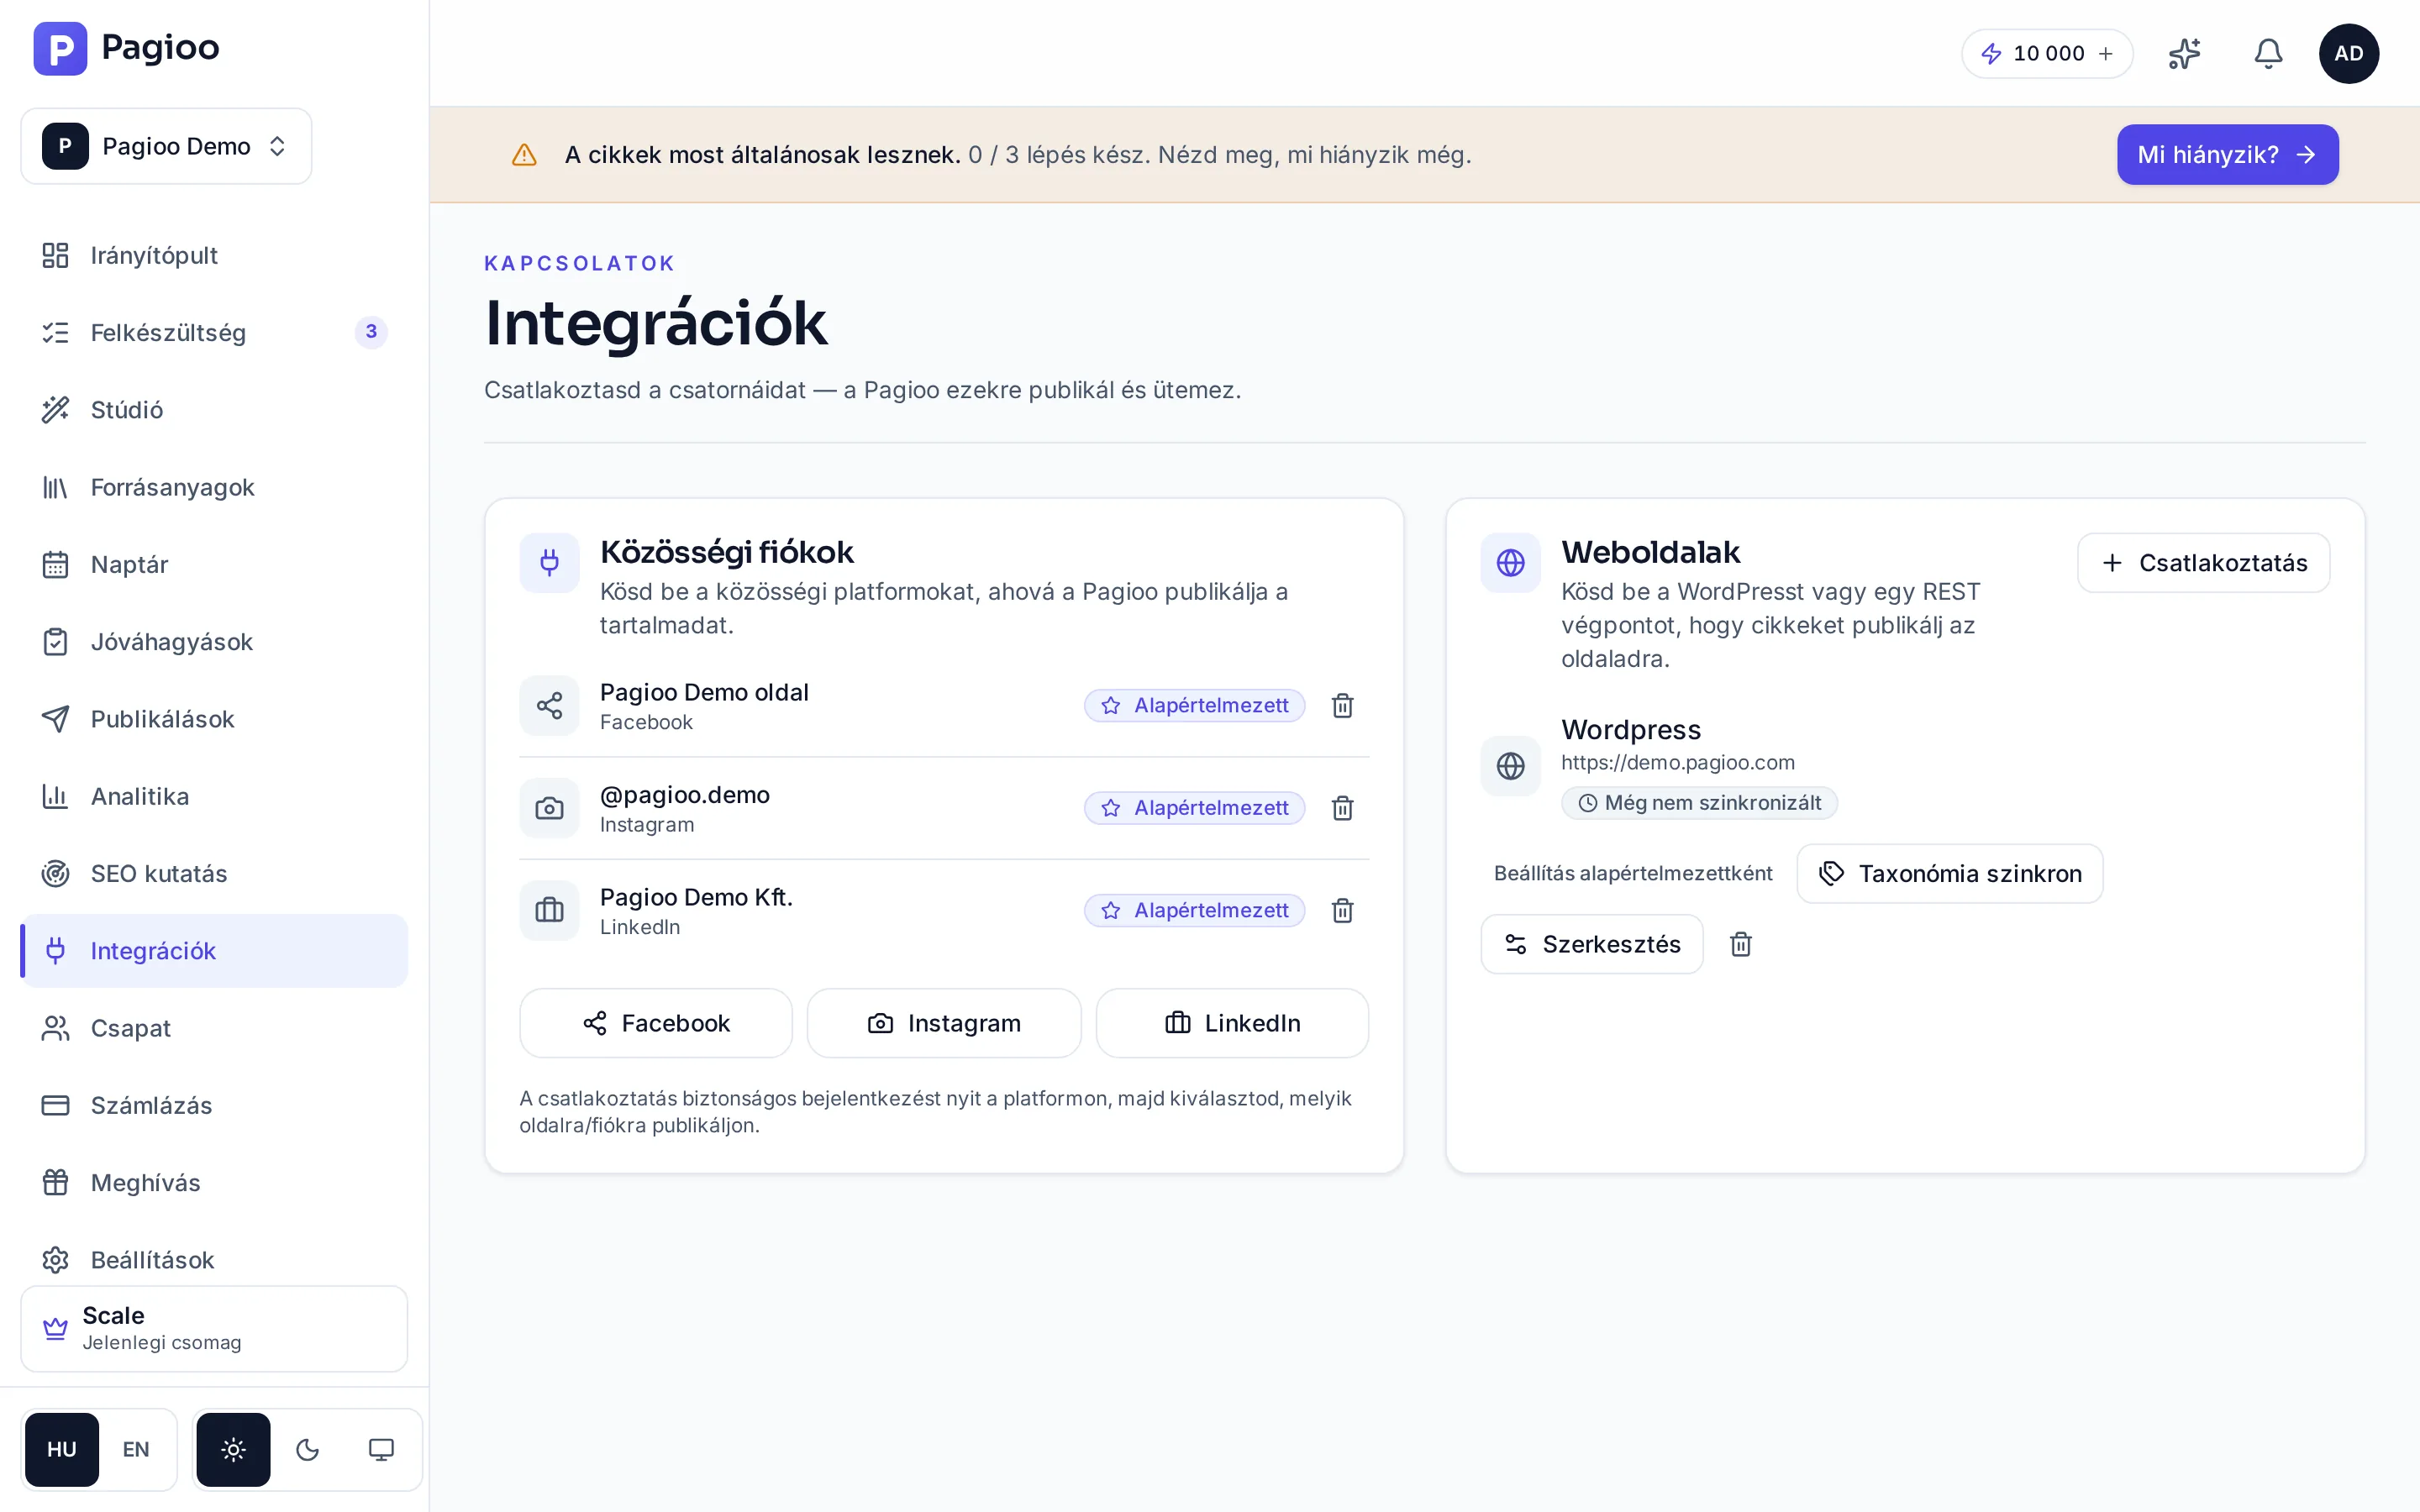Image resolution: width=2420 pixels, height=1512 pixels.
Task: Delete the Wordpress website connection
Action: click(1740, 944)
